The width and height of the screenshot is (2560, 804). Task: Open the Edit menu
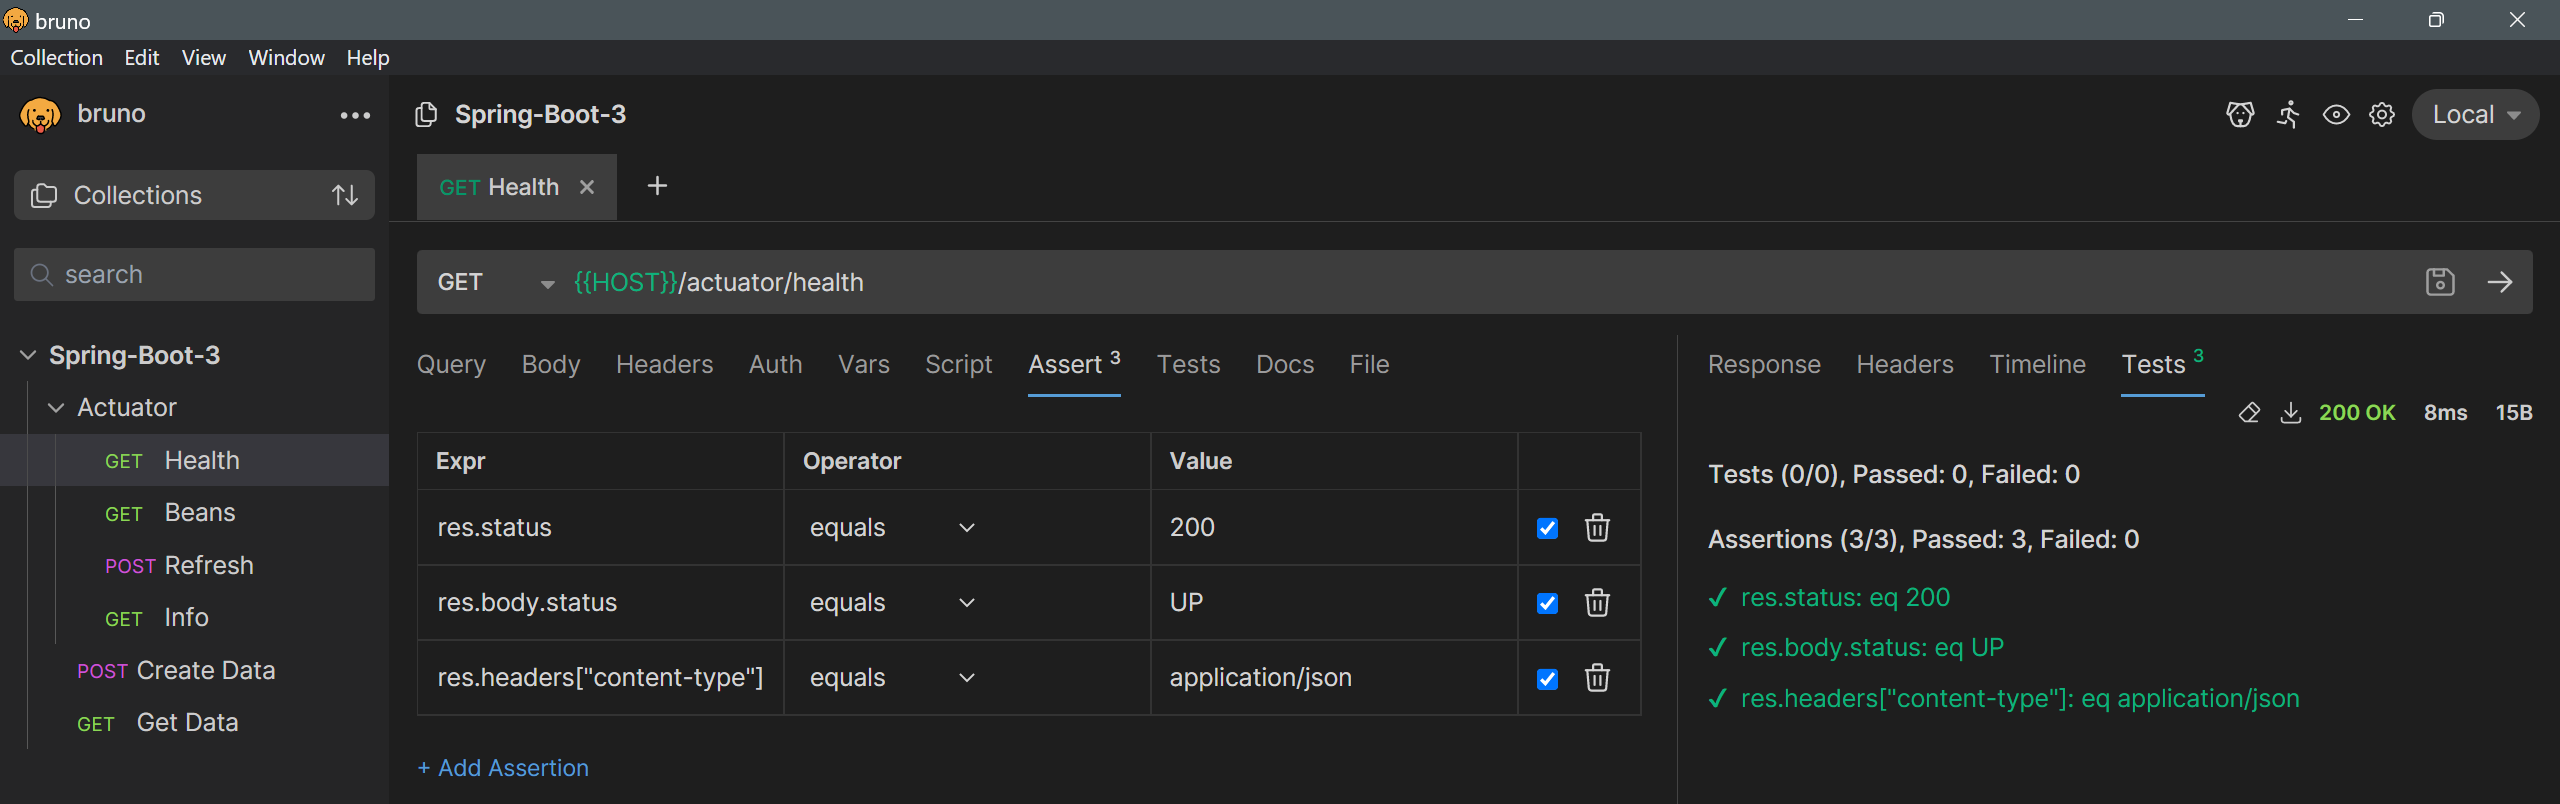tap(141, 58)
